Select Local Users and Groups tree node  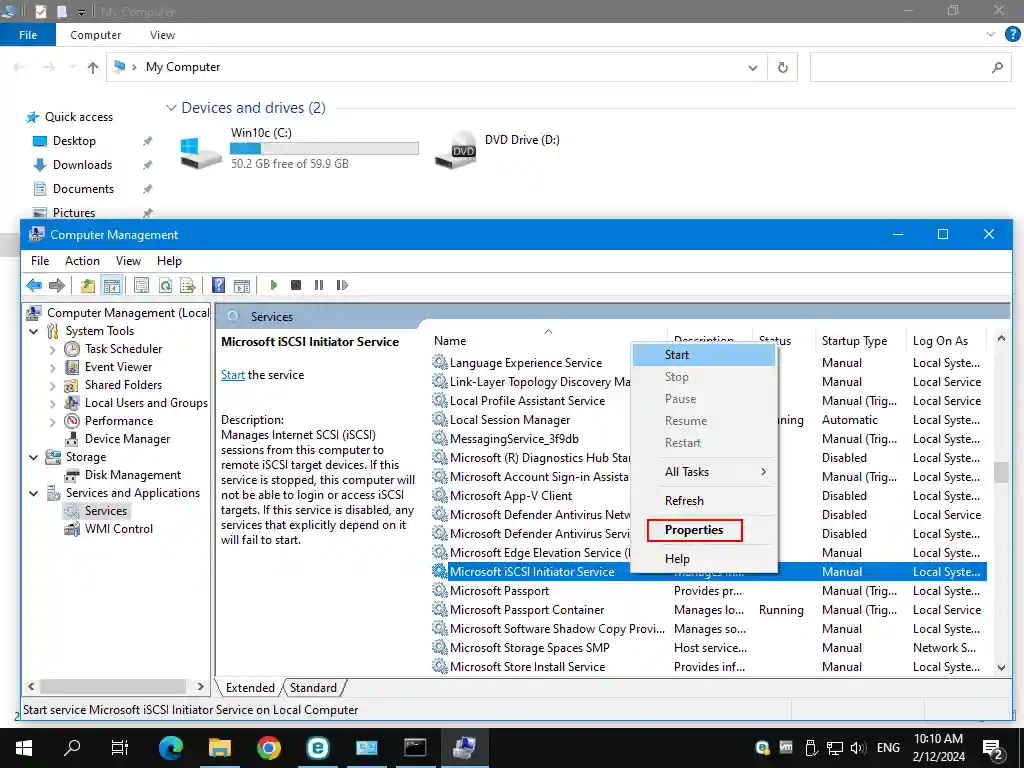tap(146, 403)
